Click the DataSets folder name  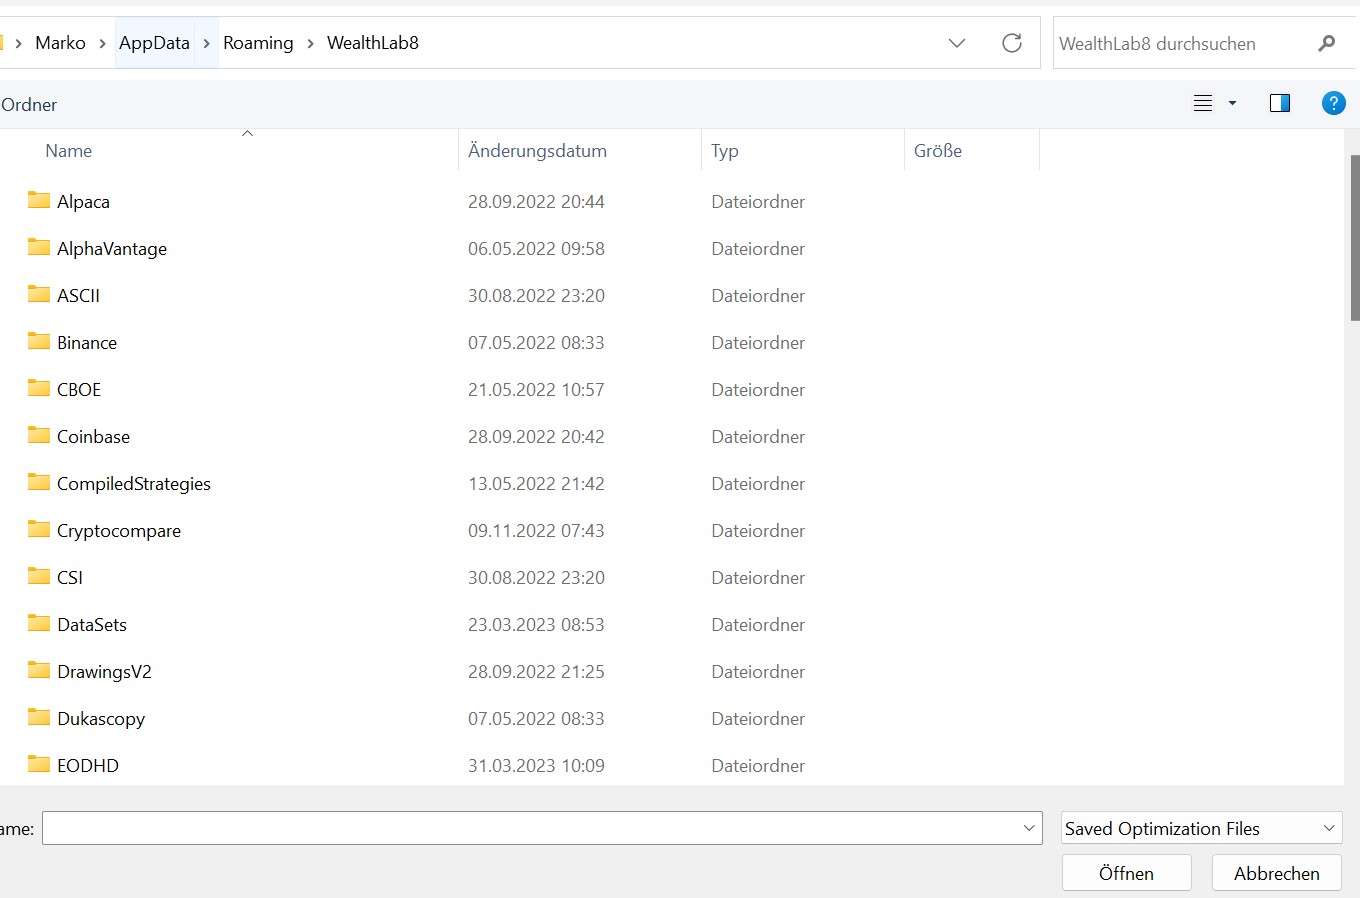click(92, 624)
